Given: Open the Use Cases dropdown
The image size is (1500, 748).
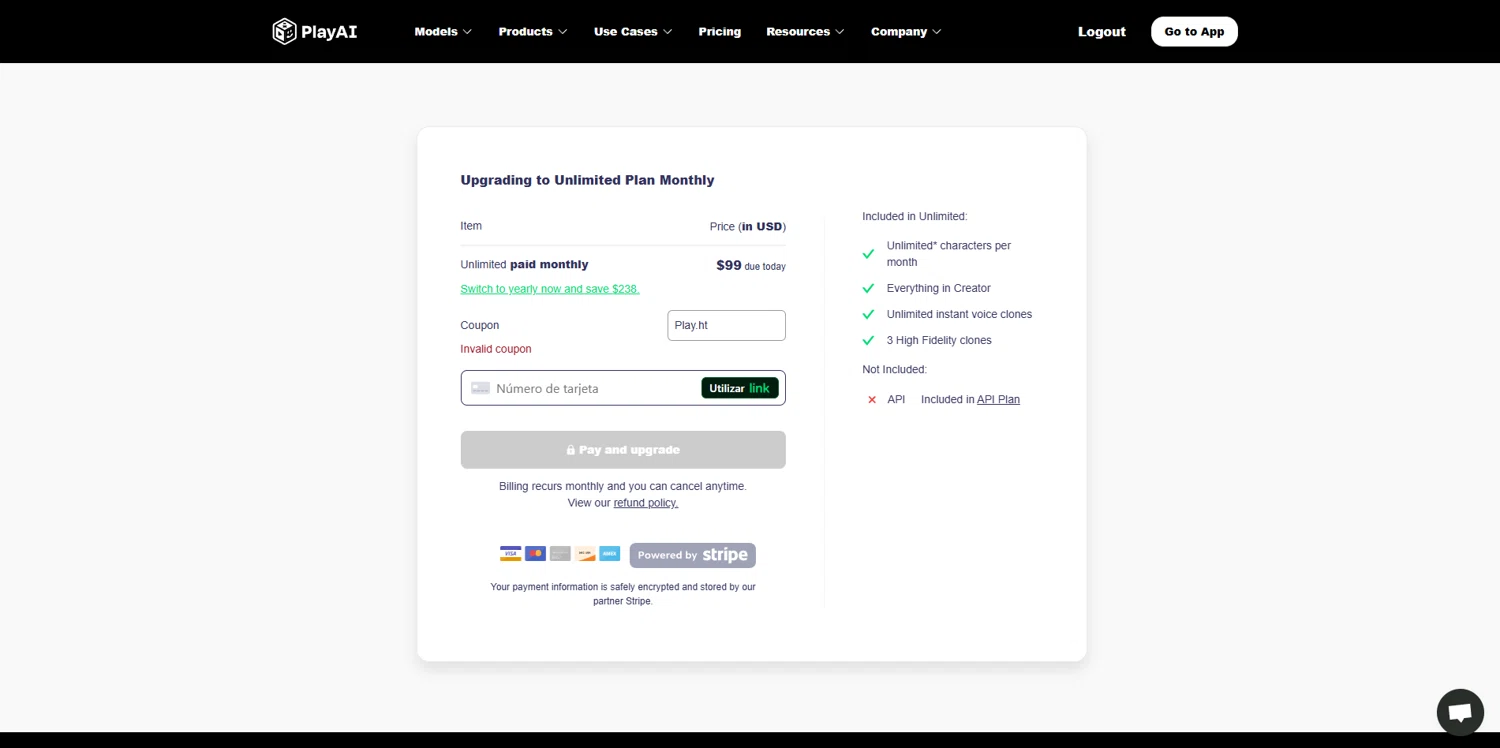Looking at the screenshot, I should 633,32.
